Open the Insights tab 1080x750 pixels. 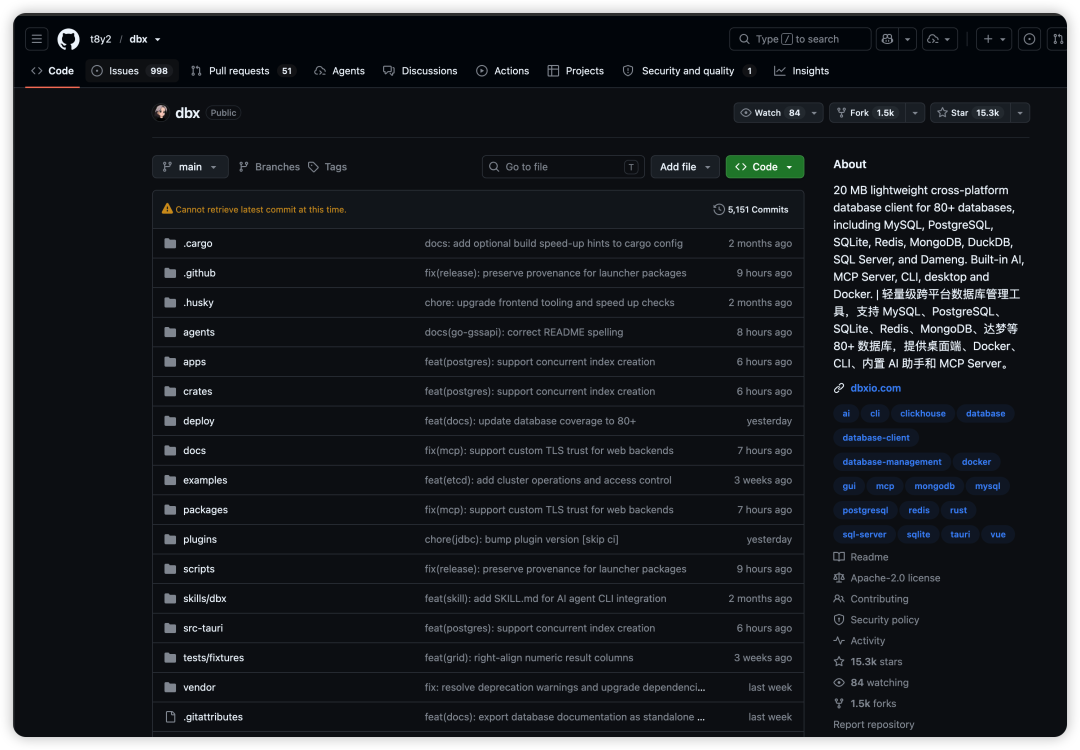(x=802, y=71)
